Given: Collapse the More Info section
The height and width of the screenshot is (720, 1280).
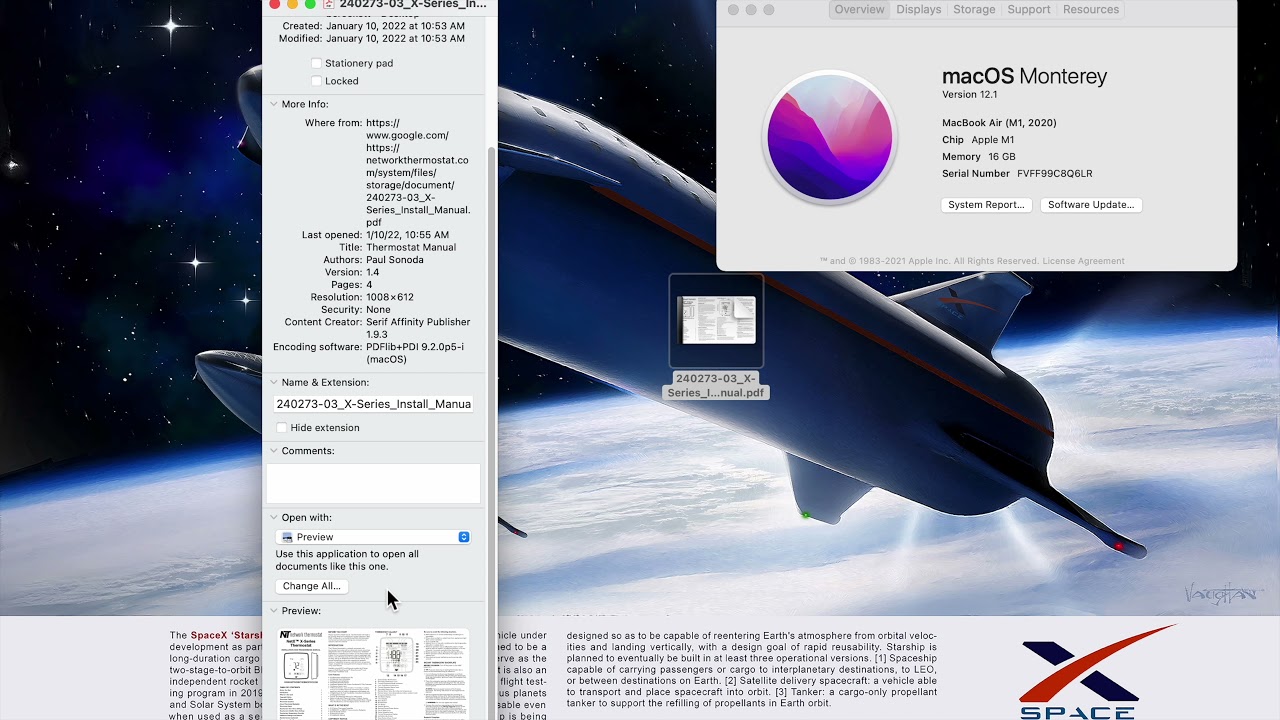Looking at the screenshot, I should point(273,104).
